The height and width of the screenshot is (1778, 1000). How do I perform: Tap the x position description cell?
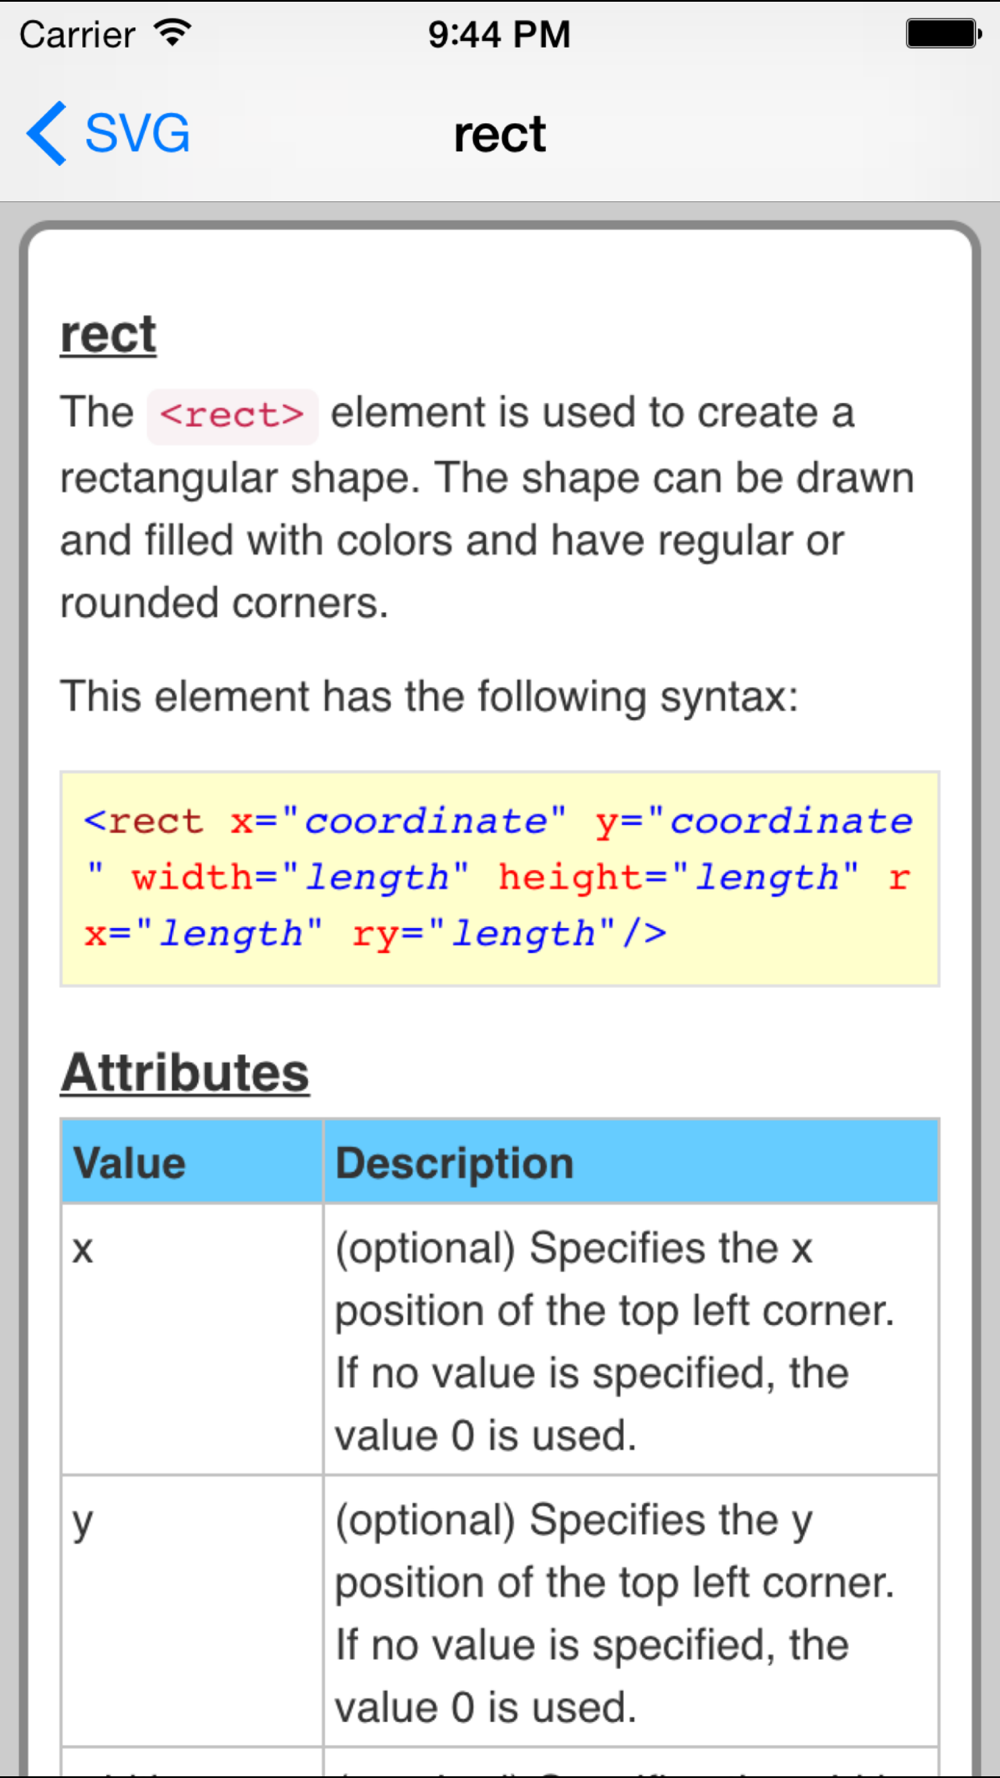(631, 1339)
